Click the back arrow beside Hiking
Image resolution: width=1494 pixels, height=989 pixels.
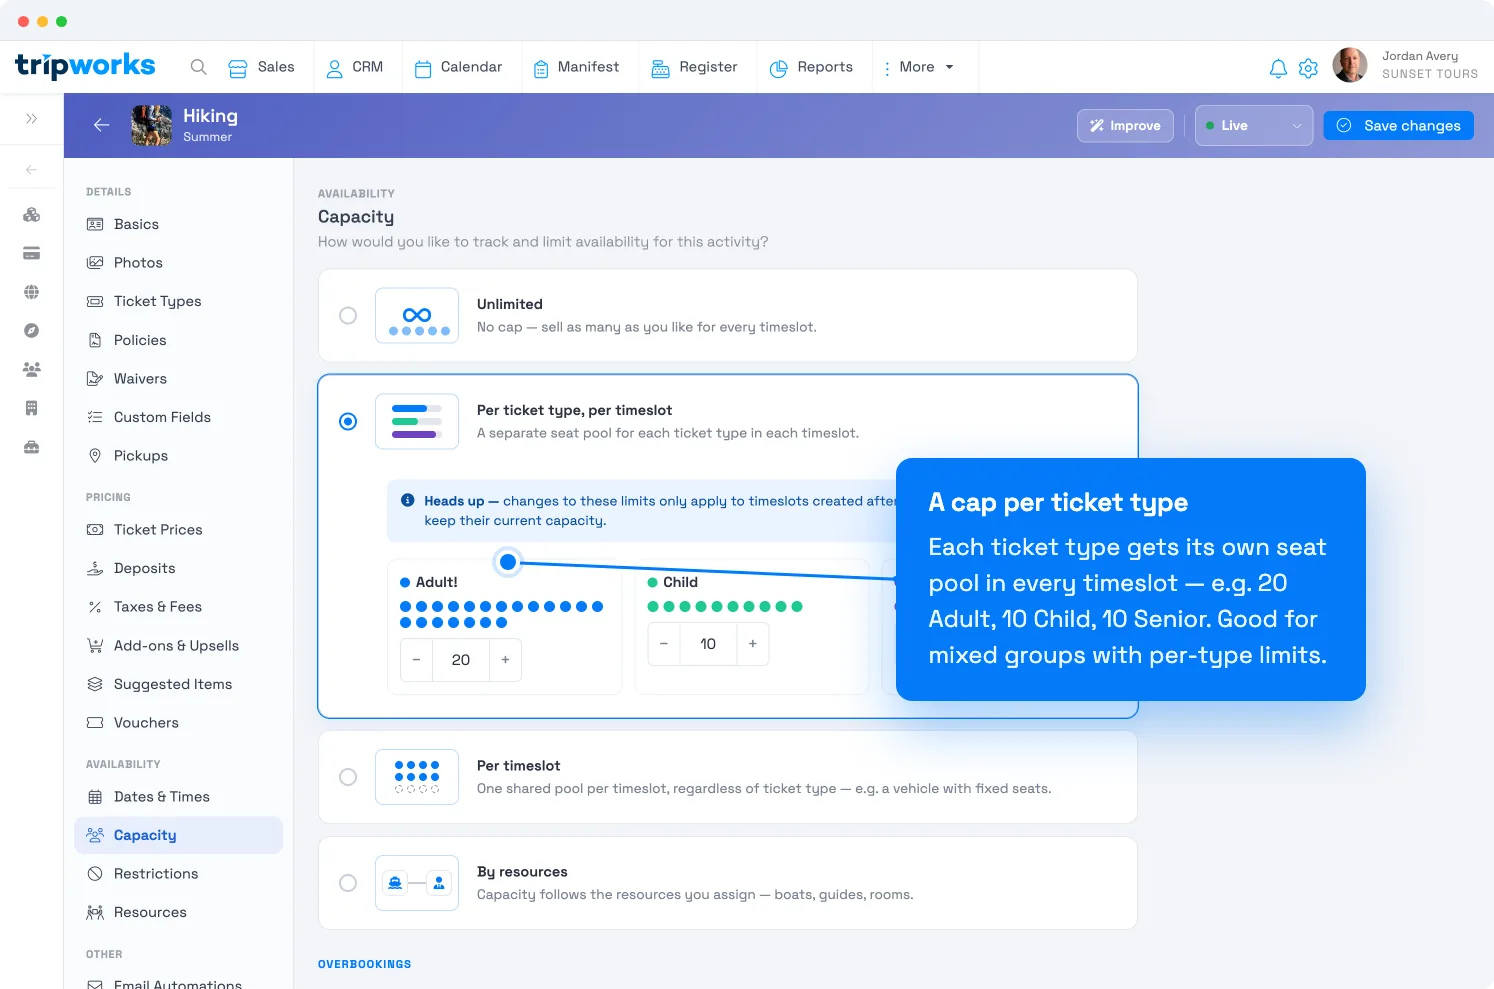tap(101, 125)
